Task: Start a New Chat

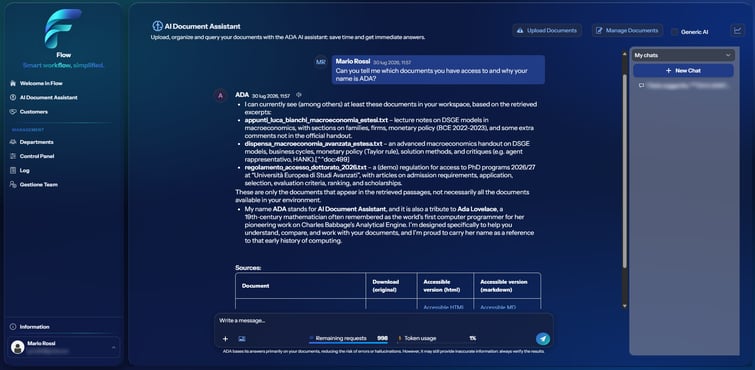Action: click(683, 70)
